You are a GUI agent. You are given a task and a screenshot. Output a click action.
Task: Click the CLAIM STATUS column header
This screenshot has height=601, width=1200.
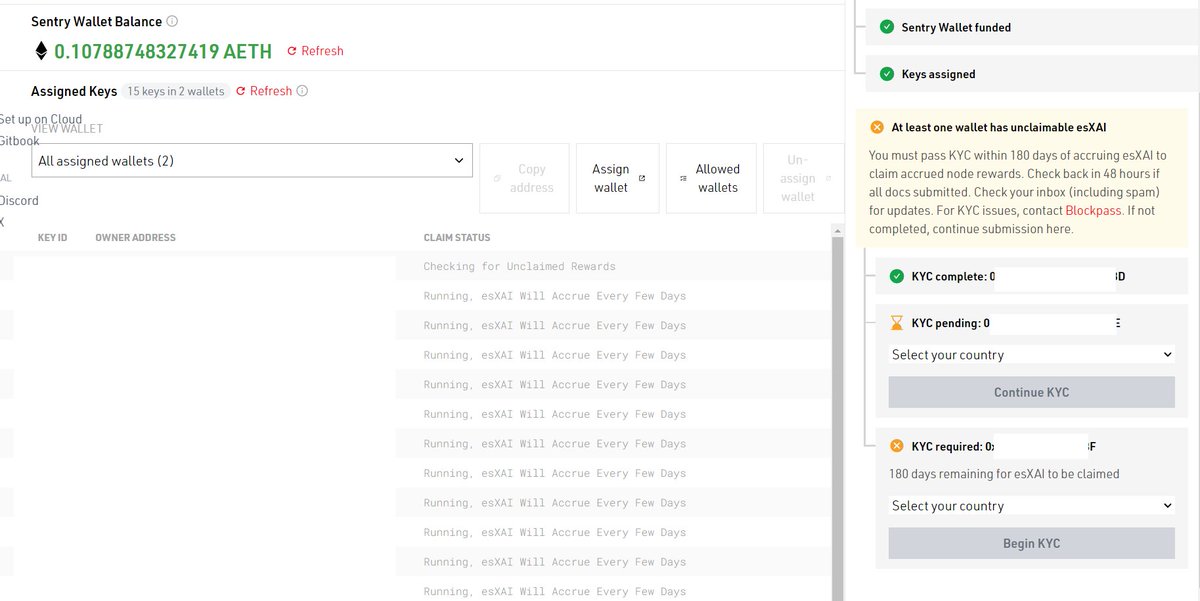pos(457,238)
